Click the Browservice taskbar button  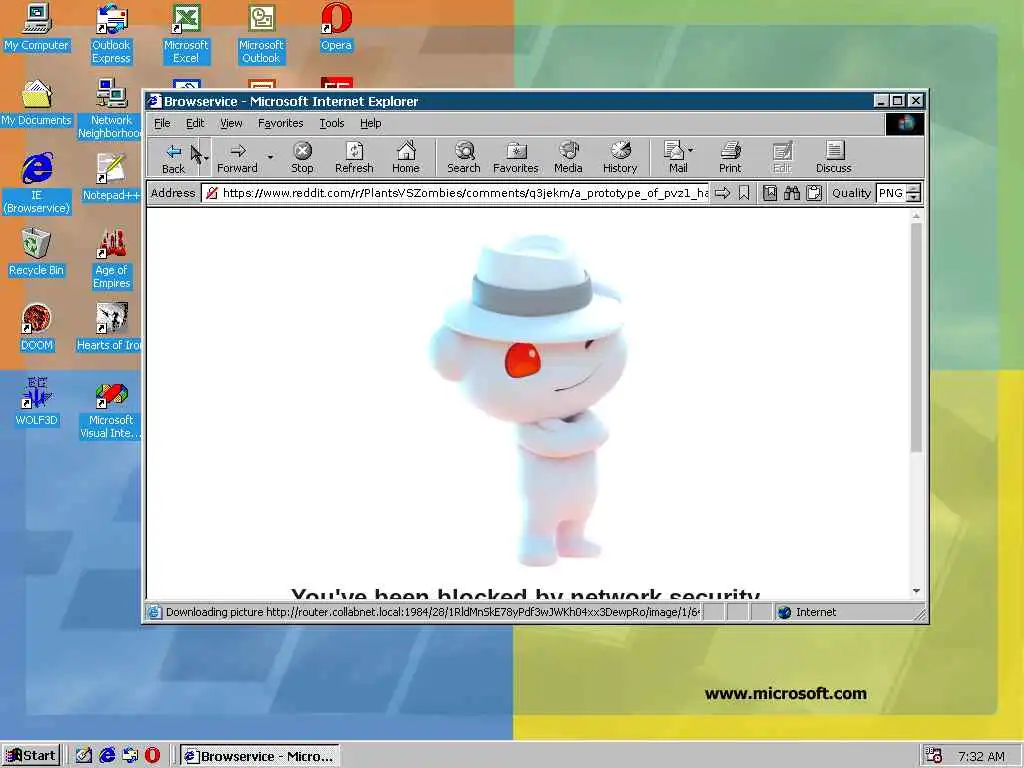pyautogui.click(x=260, y=756)
